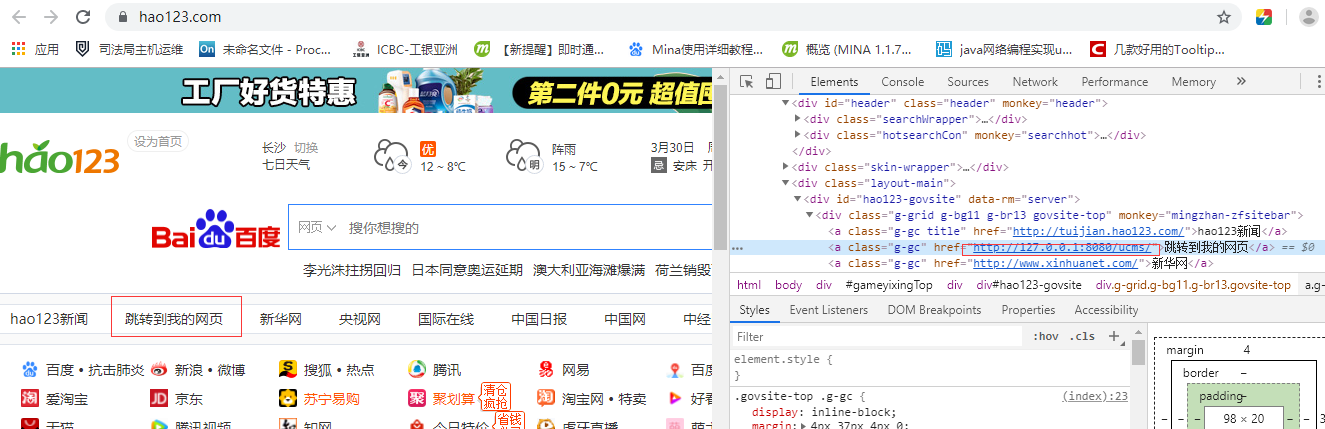This screenshot has width=1325, height=429.
Task: Open the colorful extension icon in toolbar
Action: (x=1264, y=17)
